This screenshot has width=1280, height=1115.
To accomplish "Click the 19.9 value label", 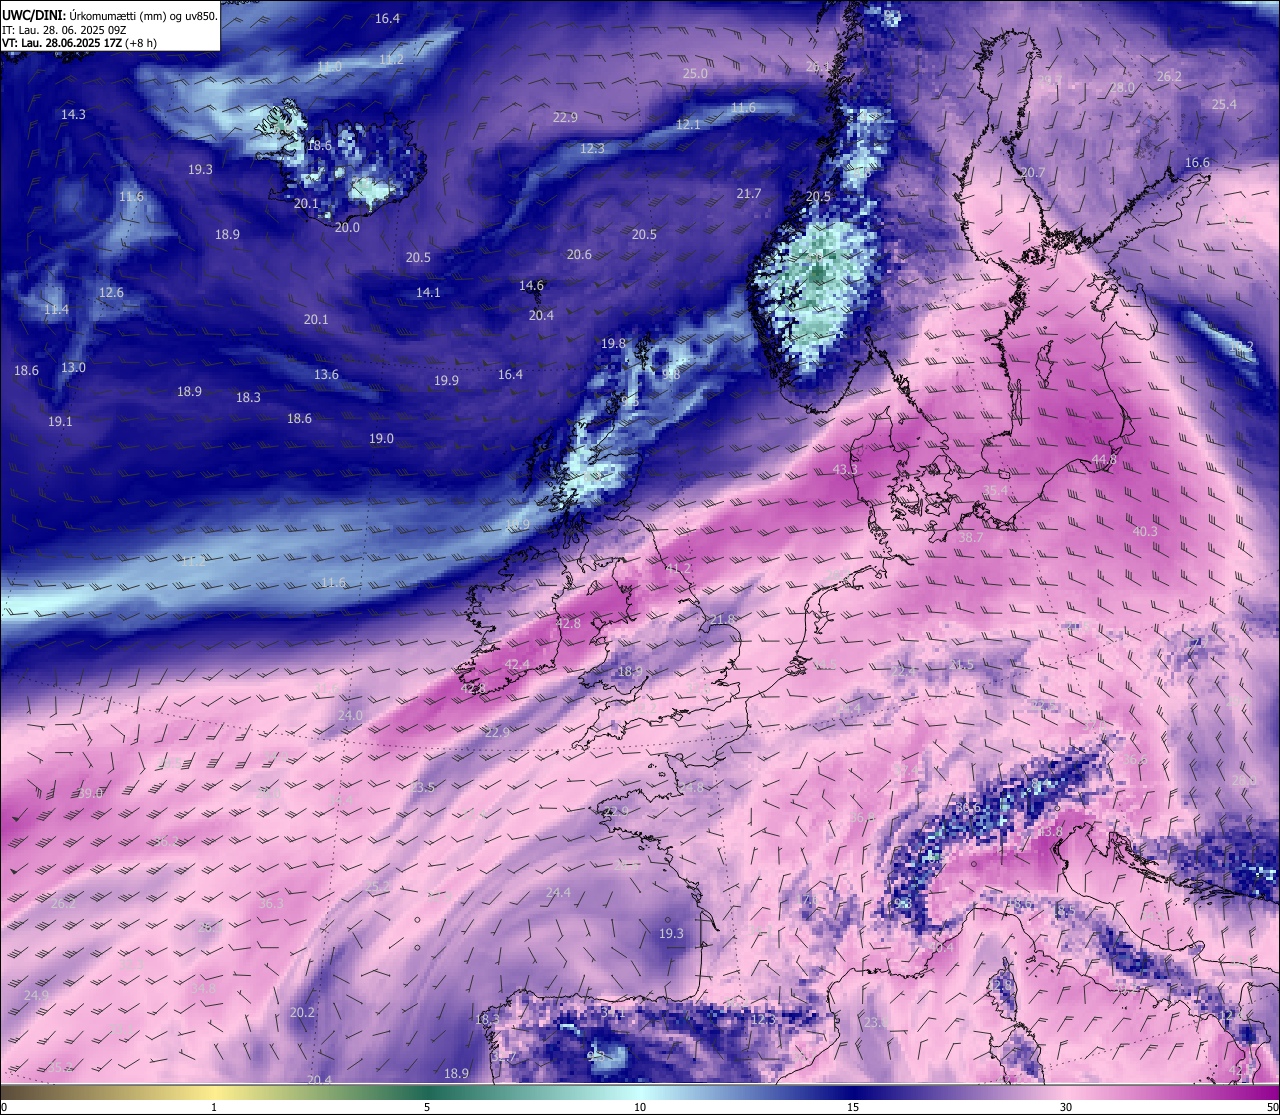I will coord(446,381).
